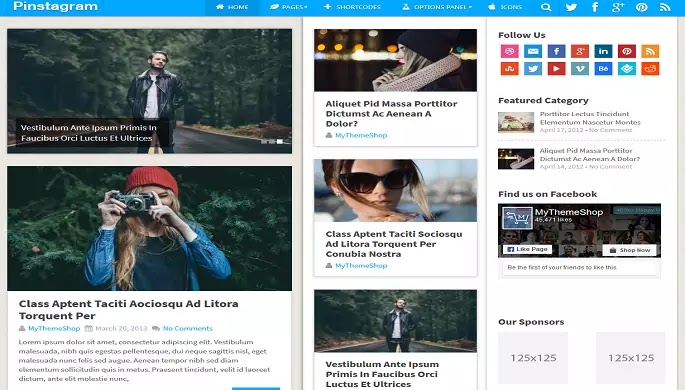Viewport: 685px width, 390px height.
Task: Click the MyThemeShop cart logo in Facebook widget
Action: coord(517,218)
